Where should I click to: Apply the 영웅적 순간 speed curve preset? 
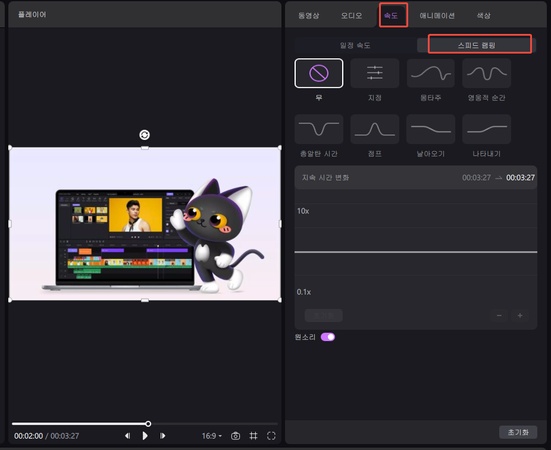click(x=487, y=73)
